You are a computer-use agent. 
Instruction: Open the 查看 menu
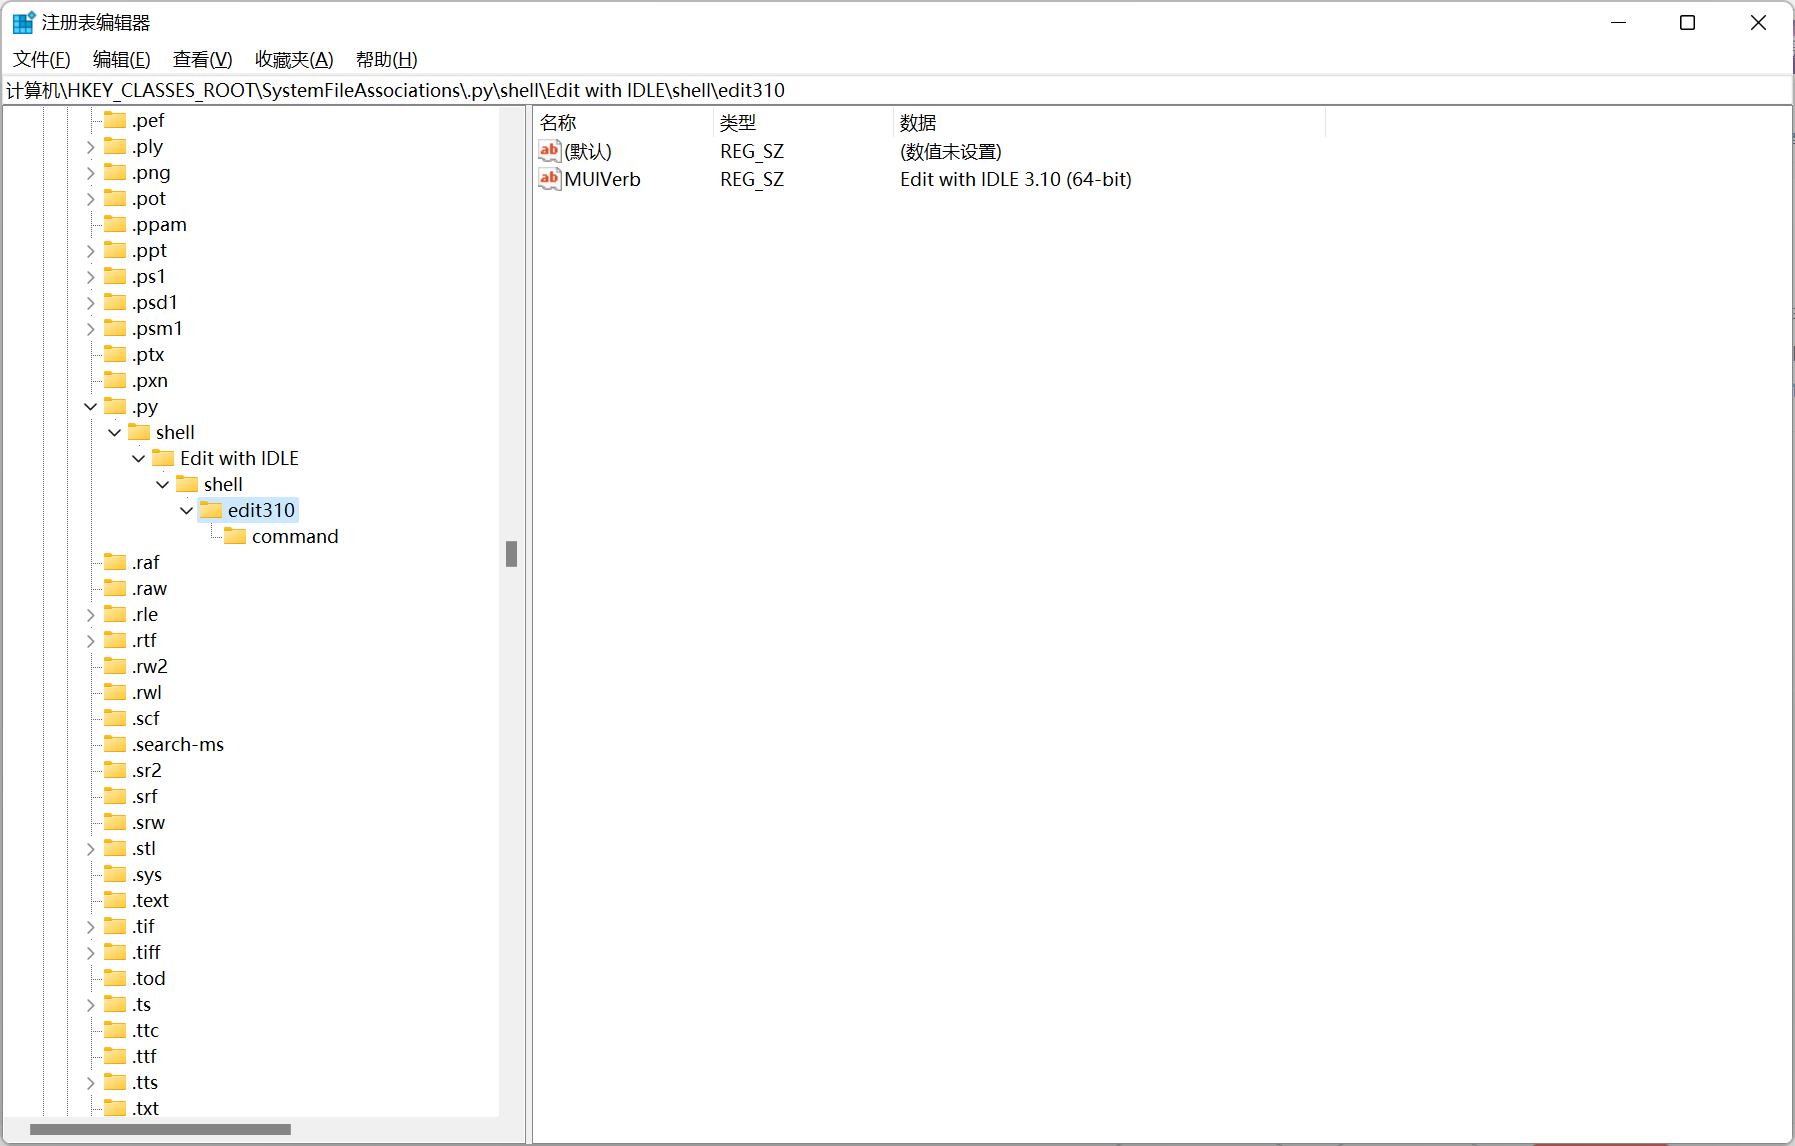point(202,59)
